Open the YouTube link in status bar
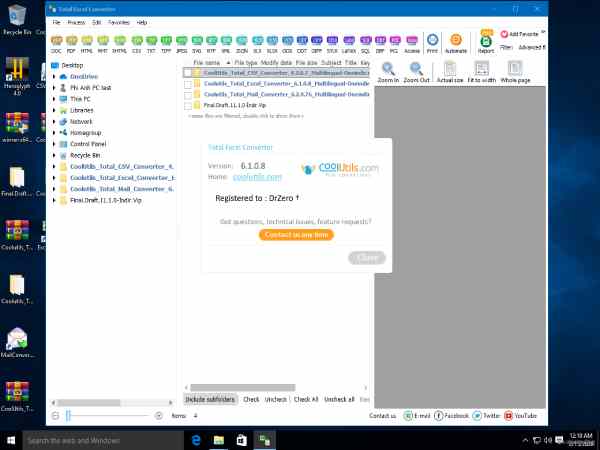The image size is (600, 450). click(520, 416)
